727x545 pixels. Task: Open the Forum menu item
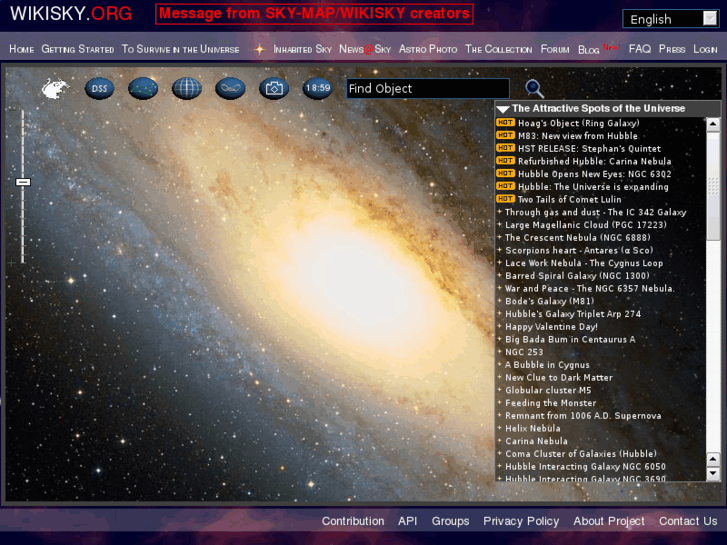[555, 49]
